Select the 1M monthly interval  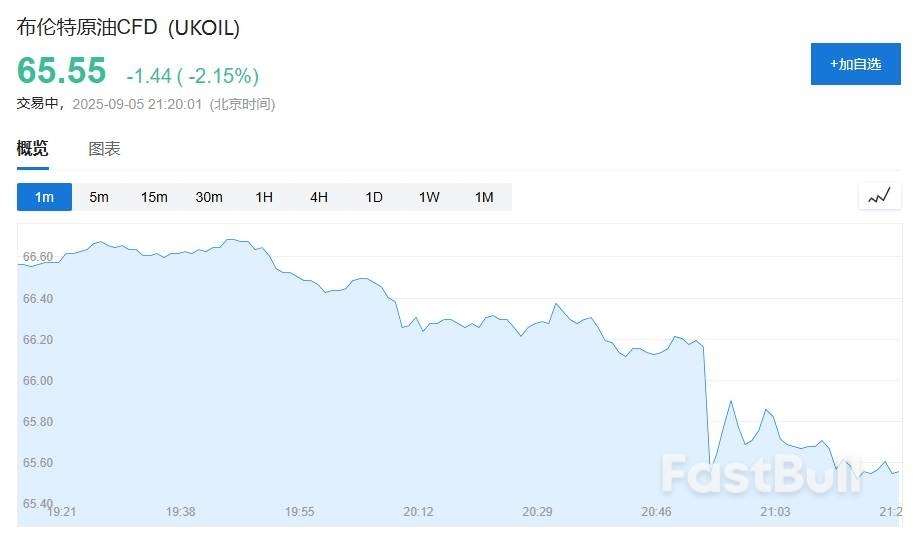(x=484, y=197)
